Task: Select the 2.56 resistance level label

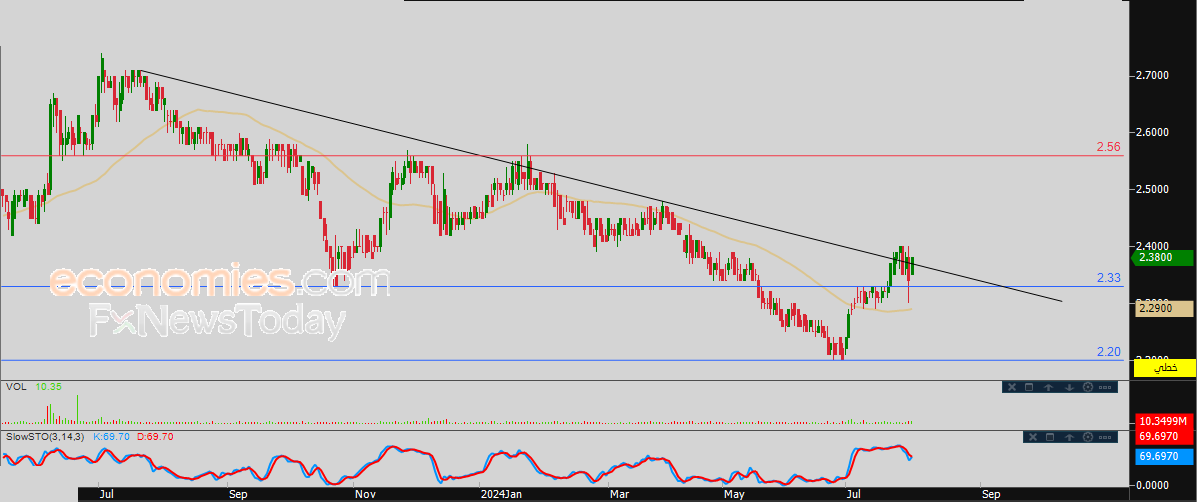Action: point(1108,146)
